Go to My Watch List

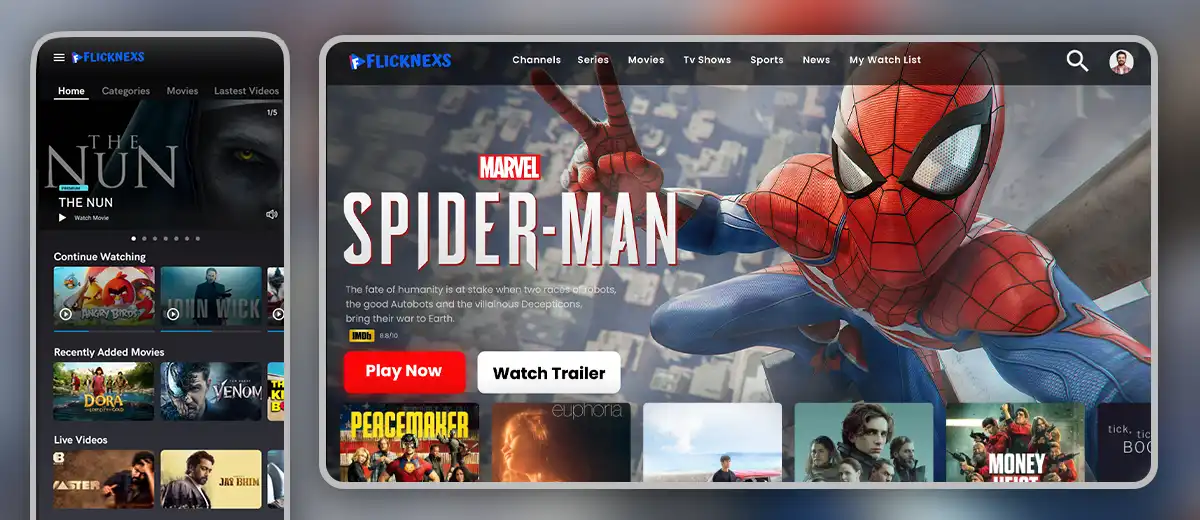point(885,60)
